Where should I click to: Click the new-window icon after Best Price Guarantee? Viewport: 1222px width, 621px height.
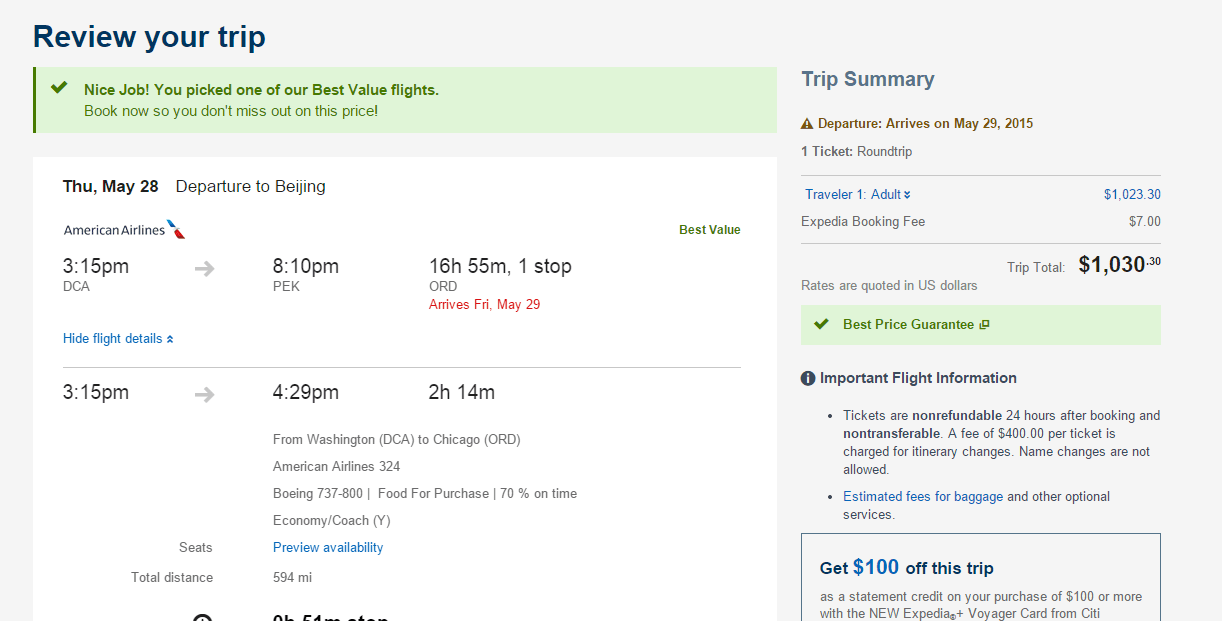pos(984,325)
